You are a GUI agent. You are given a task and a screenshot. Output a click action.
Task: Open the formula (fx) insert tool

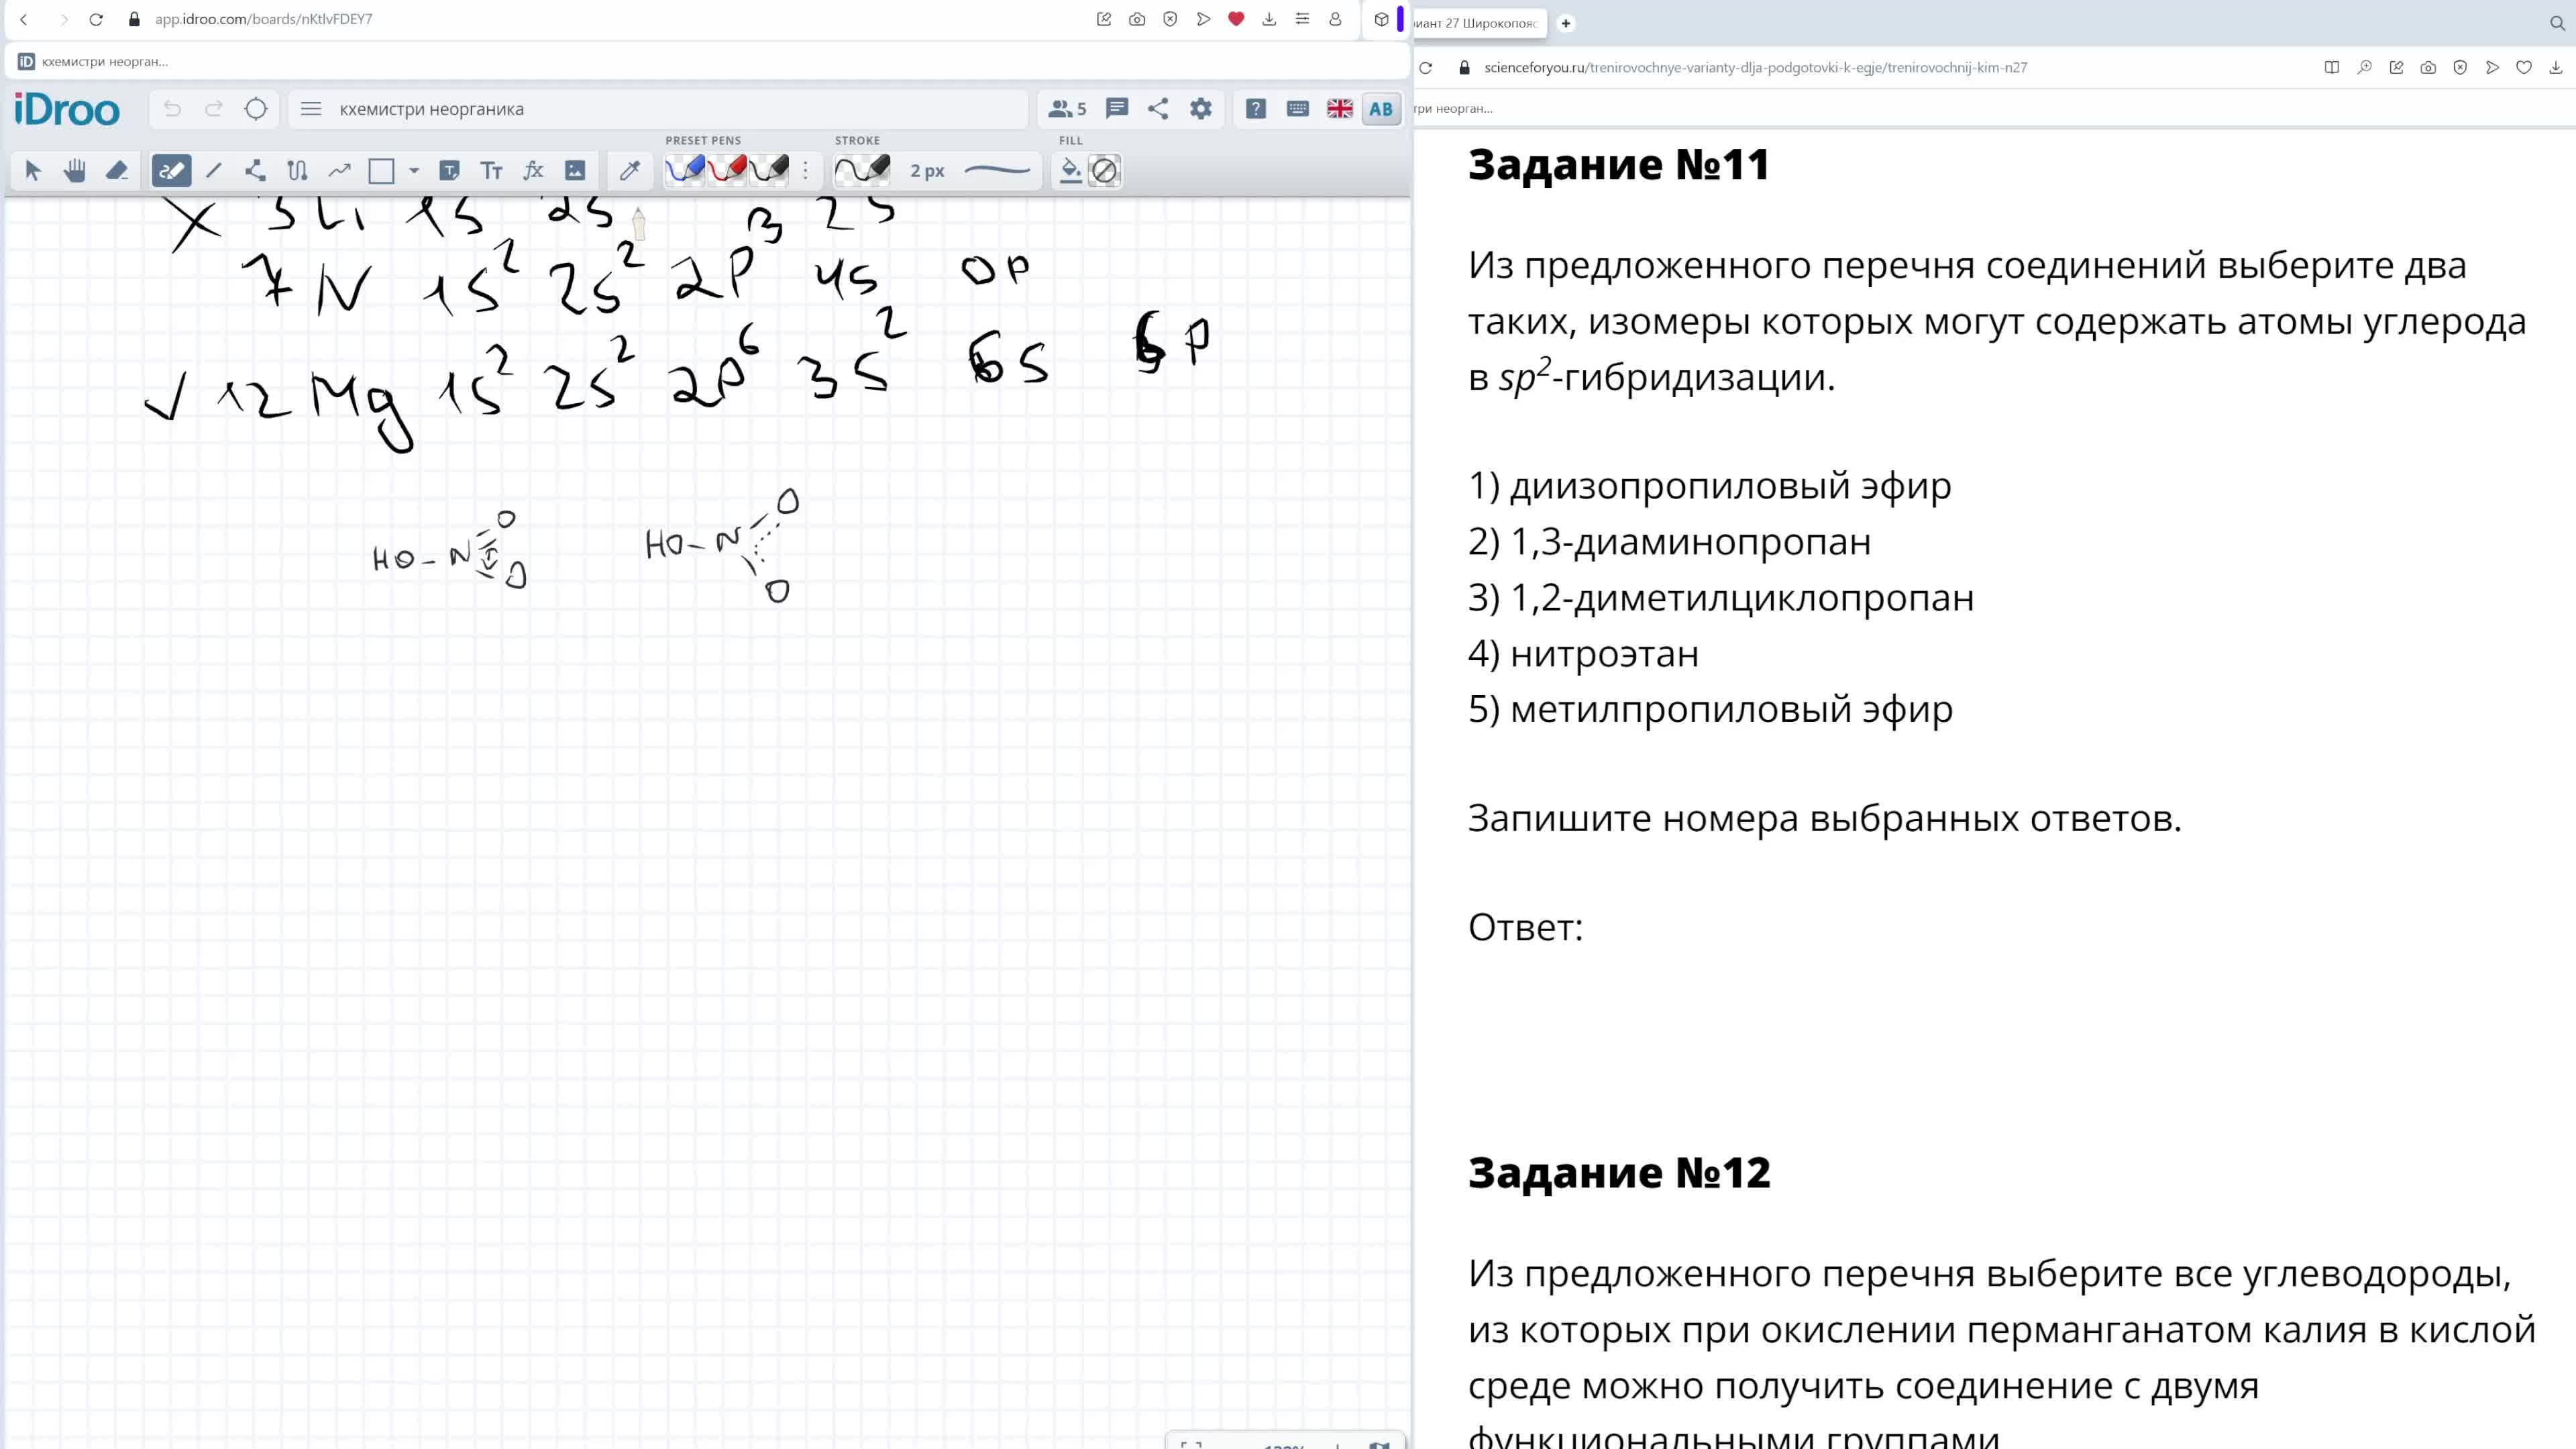point(533,170)
